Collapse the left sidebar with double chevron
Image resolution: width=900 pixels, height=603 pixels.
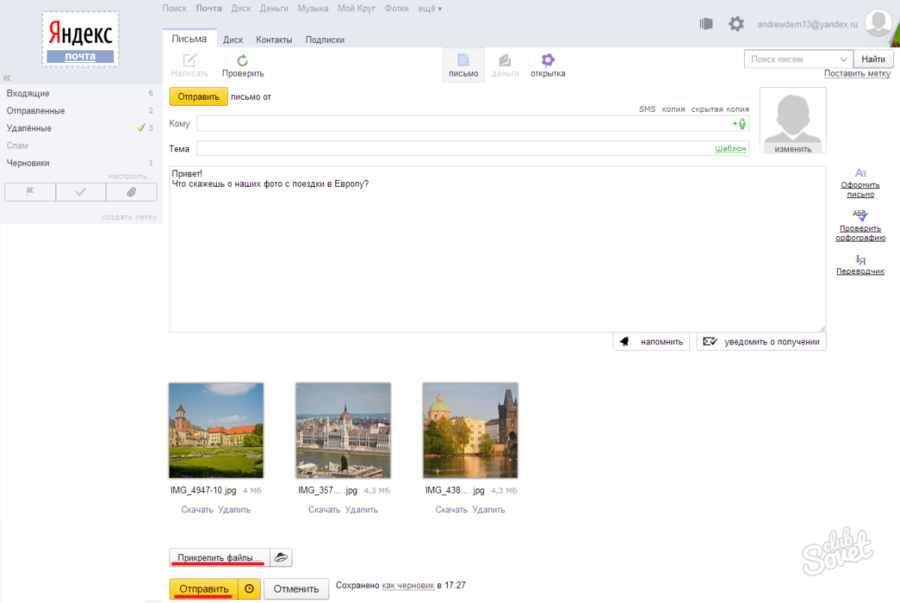click(7, 77)
